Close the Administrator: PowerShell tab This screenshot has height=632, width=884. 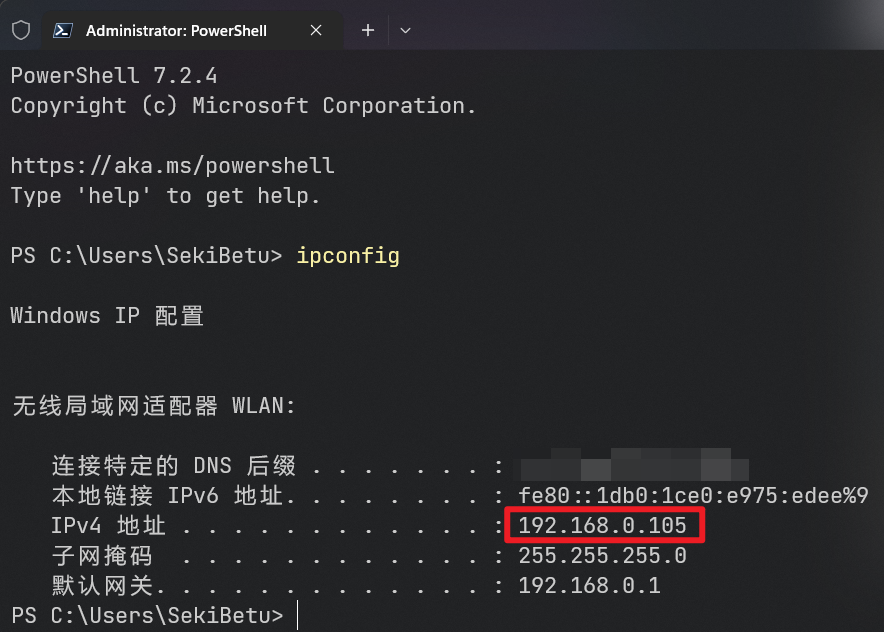click(x=316, y=30)
